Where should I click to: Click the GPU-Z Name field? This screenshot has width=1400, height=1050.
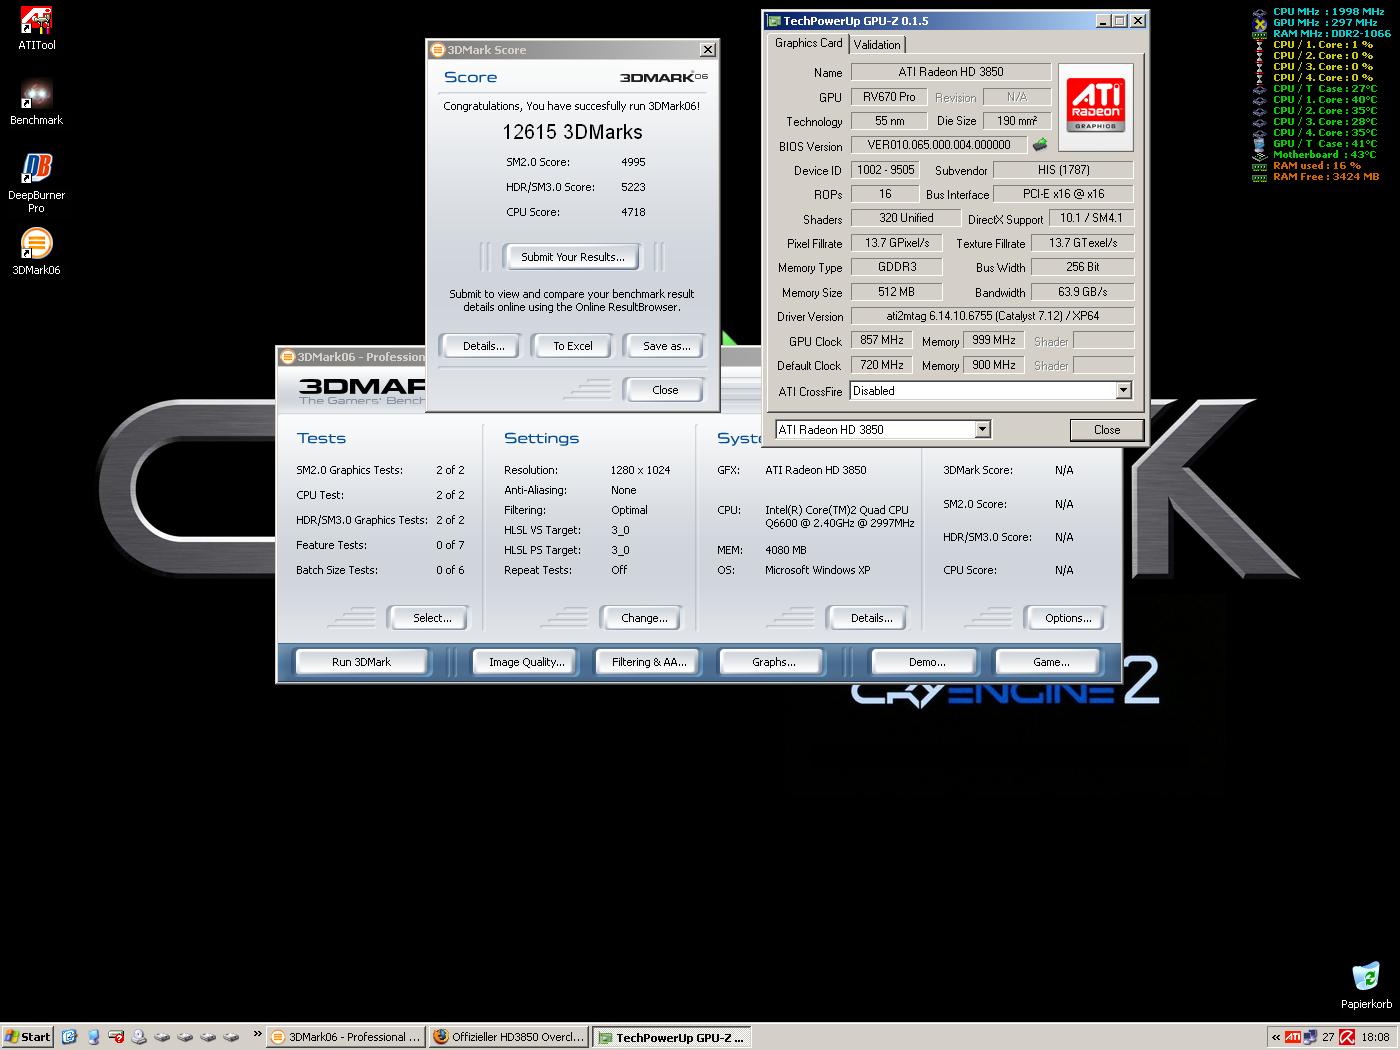click(x=950, y=72)
